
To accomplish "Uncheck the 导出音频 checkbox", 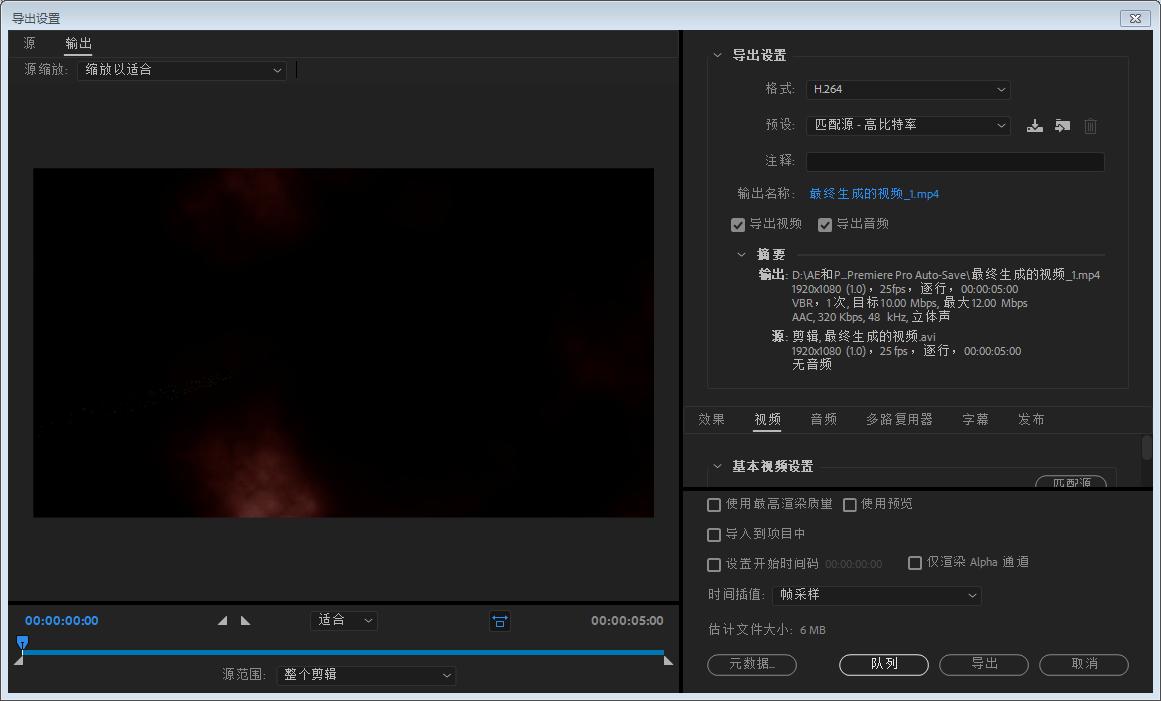I will [825, 224].
